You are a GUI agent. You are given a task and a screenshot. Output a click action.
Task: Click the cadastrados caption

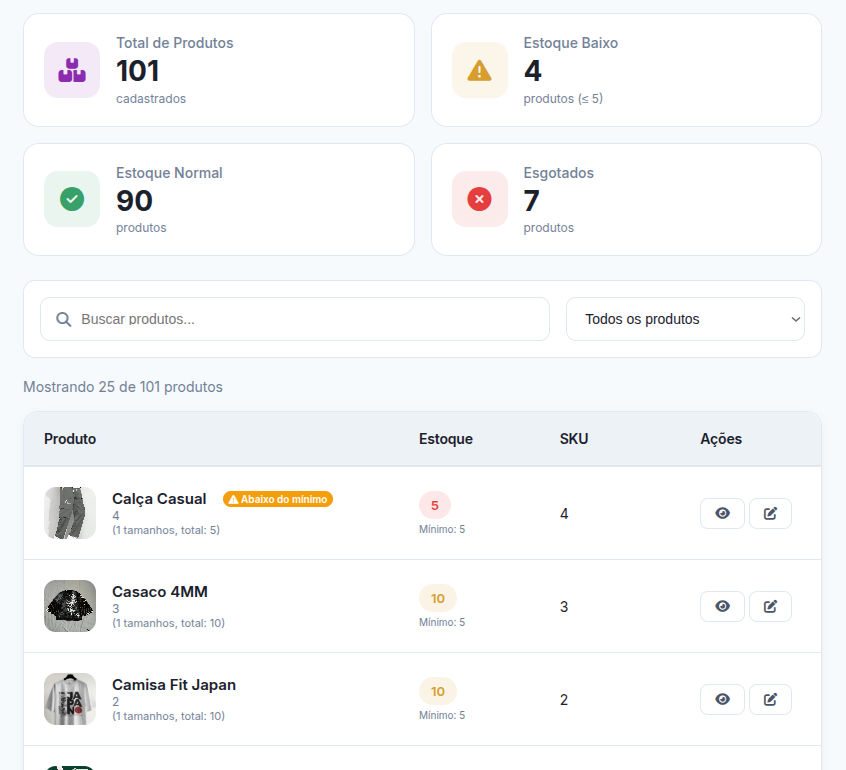(151, 99)
